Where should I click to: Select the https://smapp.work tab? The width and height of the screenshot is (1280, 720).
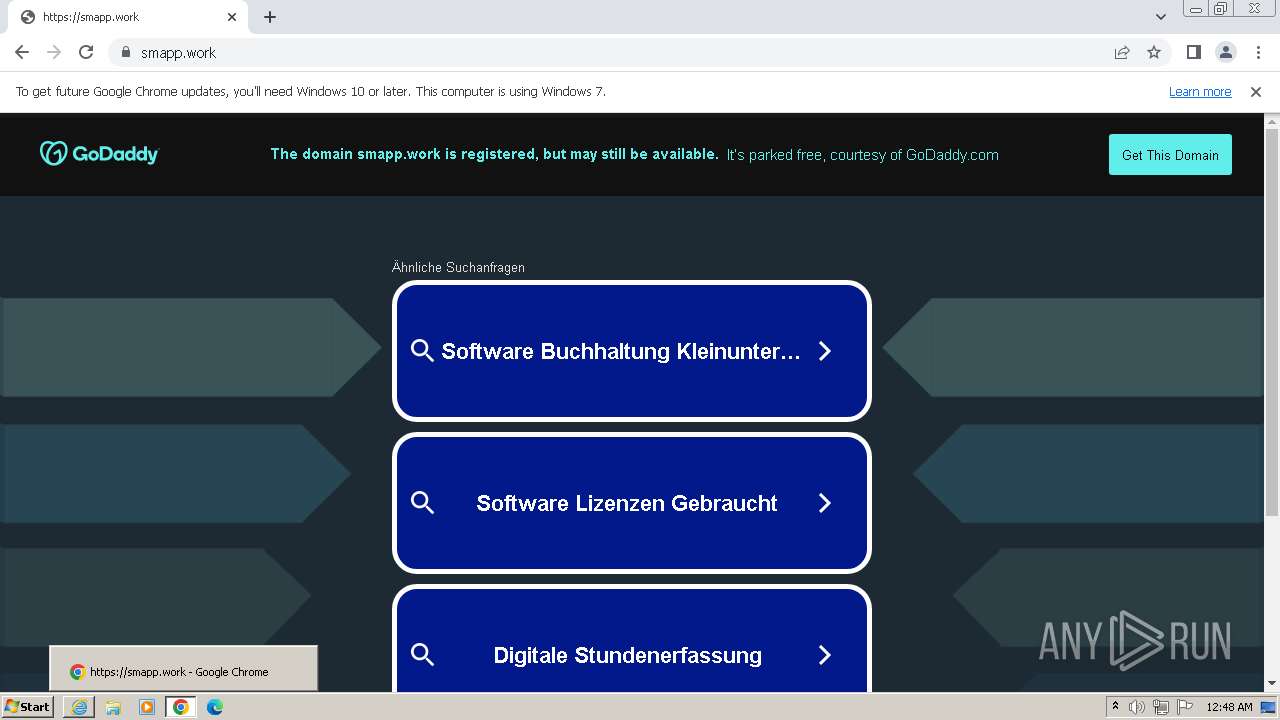pos(126,17)
